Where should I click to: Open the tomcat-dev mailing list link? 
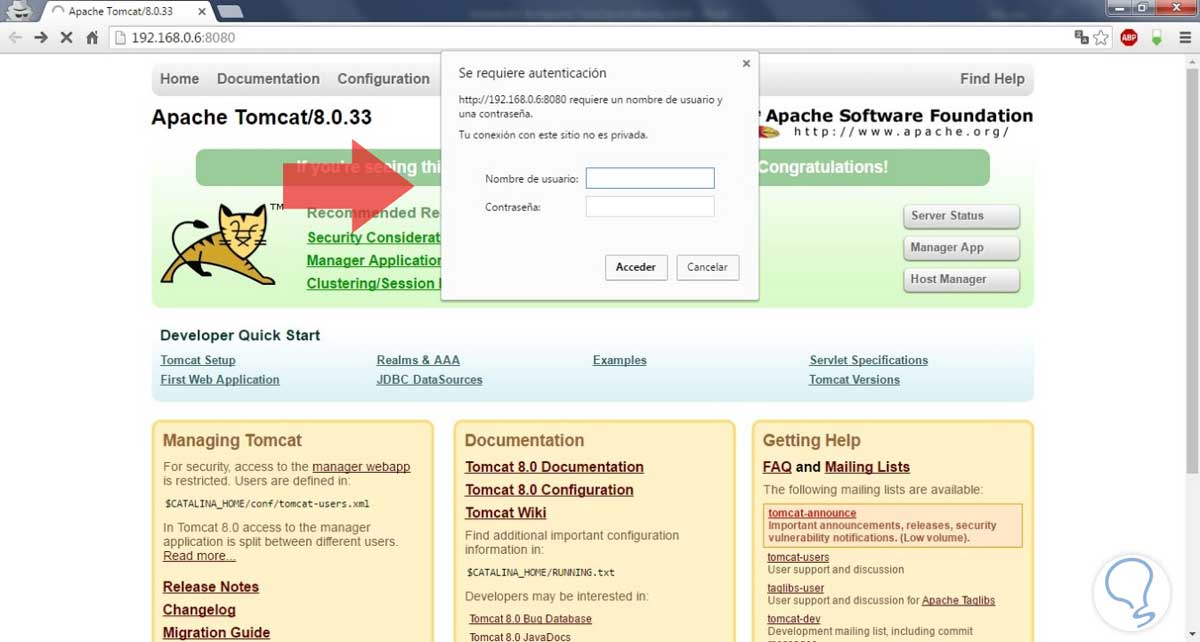tap(794, 619)
